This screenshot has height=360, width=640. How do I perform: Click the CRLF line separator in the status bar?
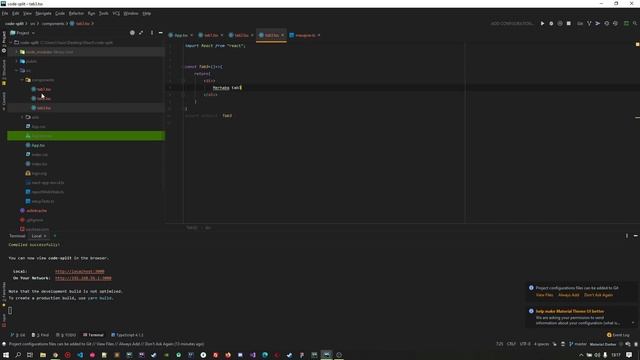[x=511, y=344]
